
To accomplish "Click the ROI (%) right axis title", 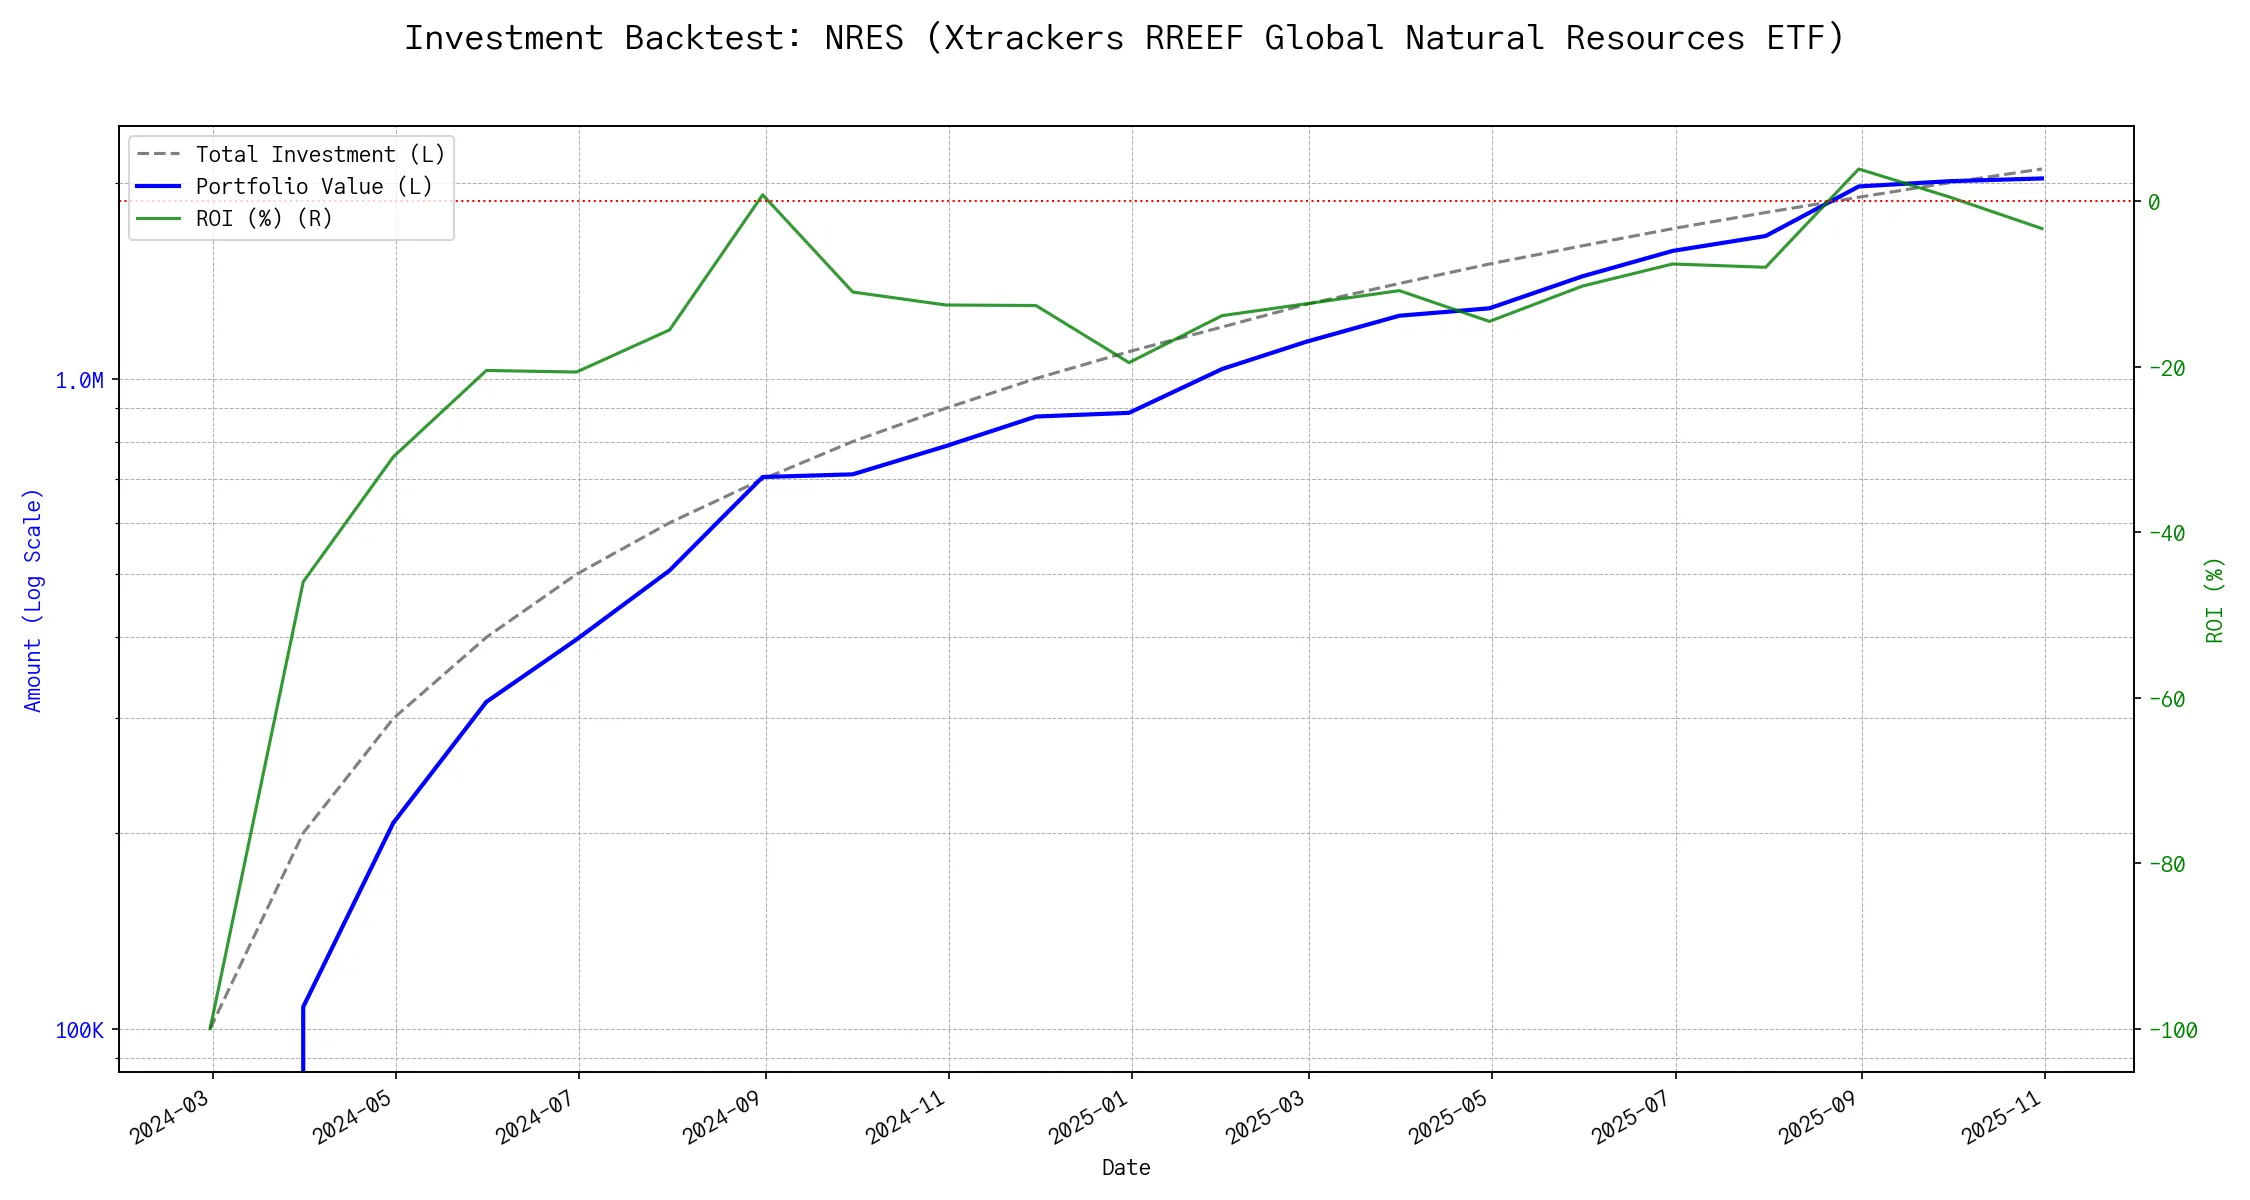I will click(2215, 600).
